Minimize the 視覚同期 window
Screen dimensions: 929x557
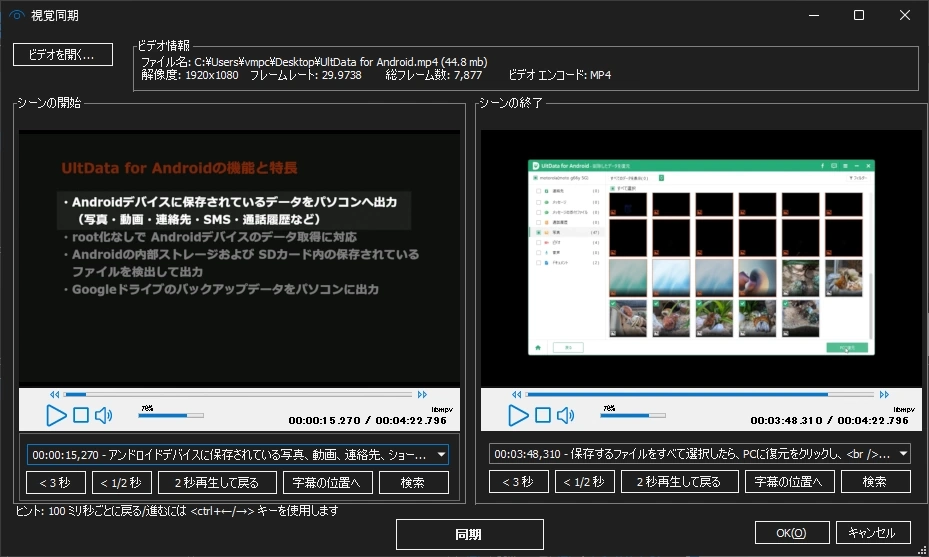coord(814,15)
